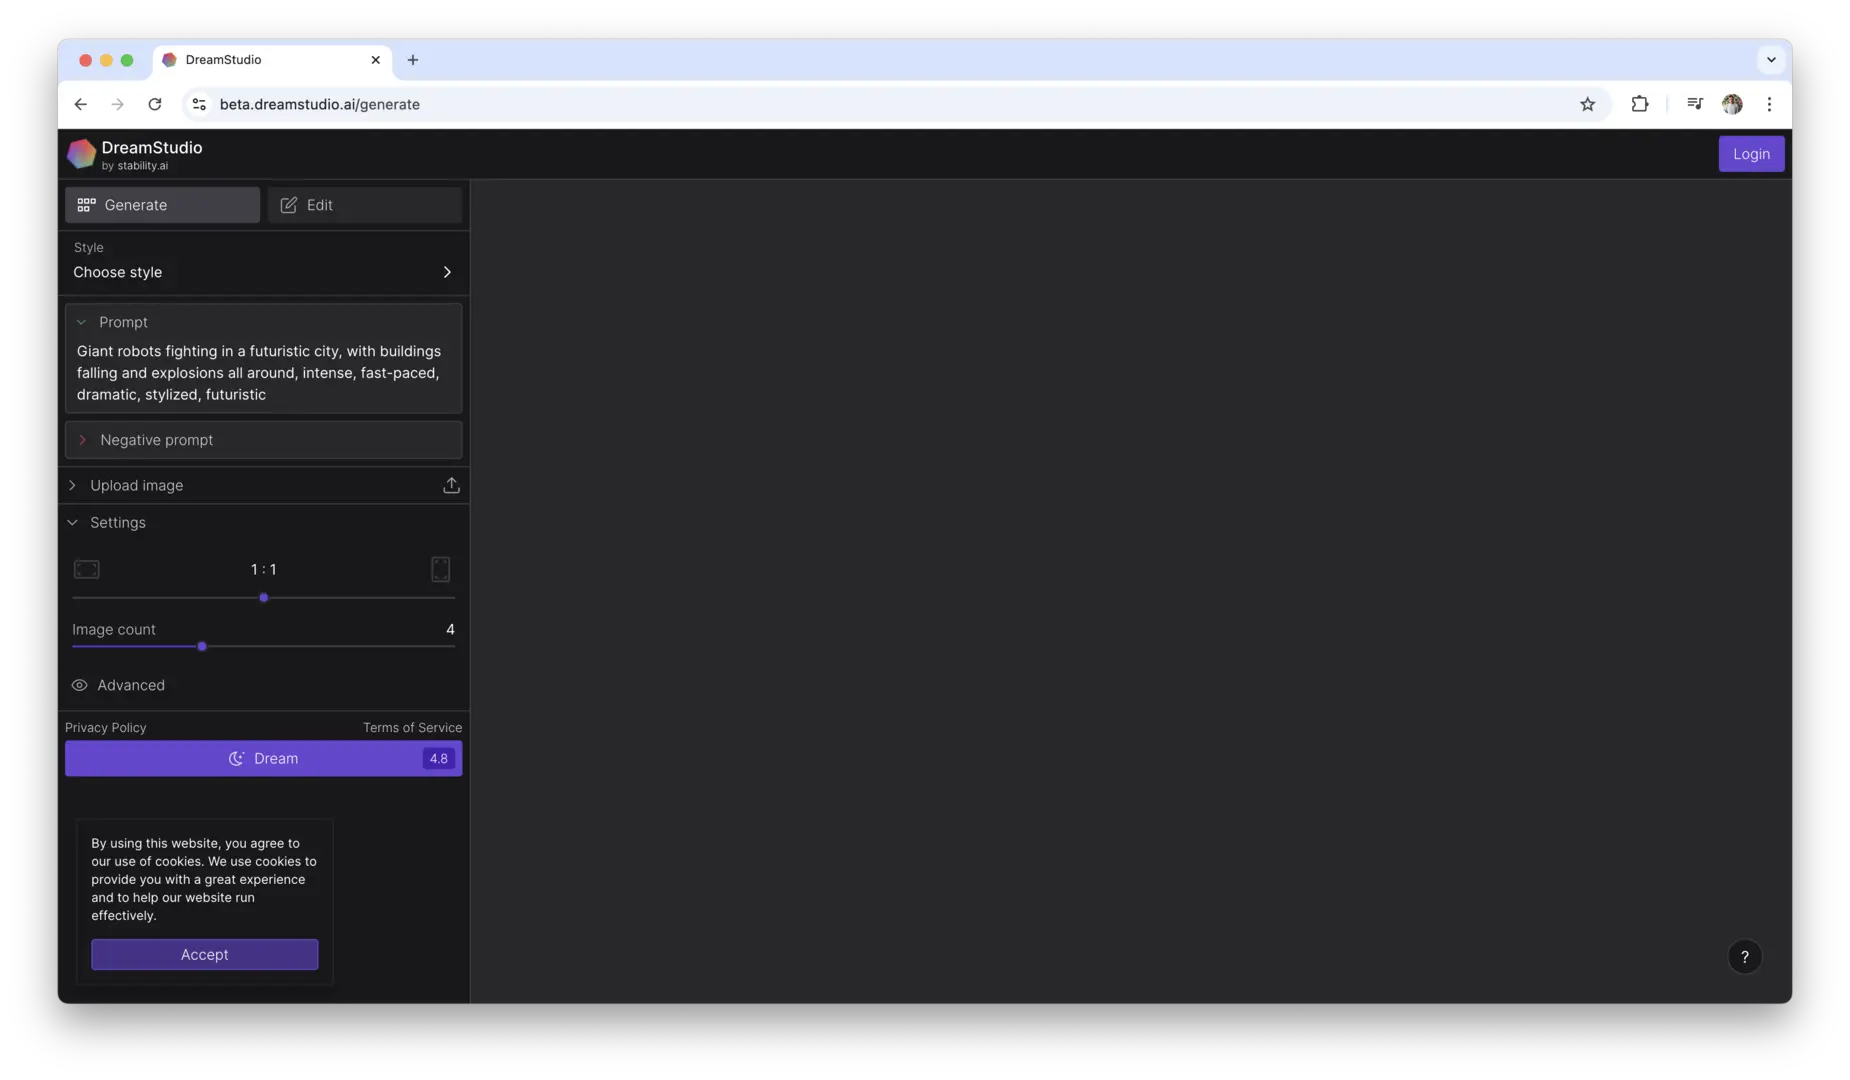
Task: Accept the cookie notice
Action: [204, 955]
